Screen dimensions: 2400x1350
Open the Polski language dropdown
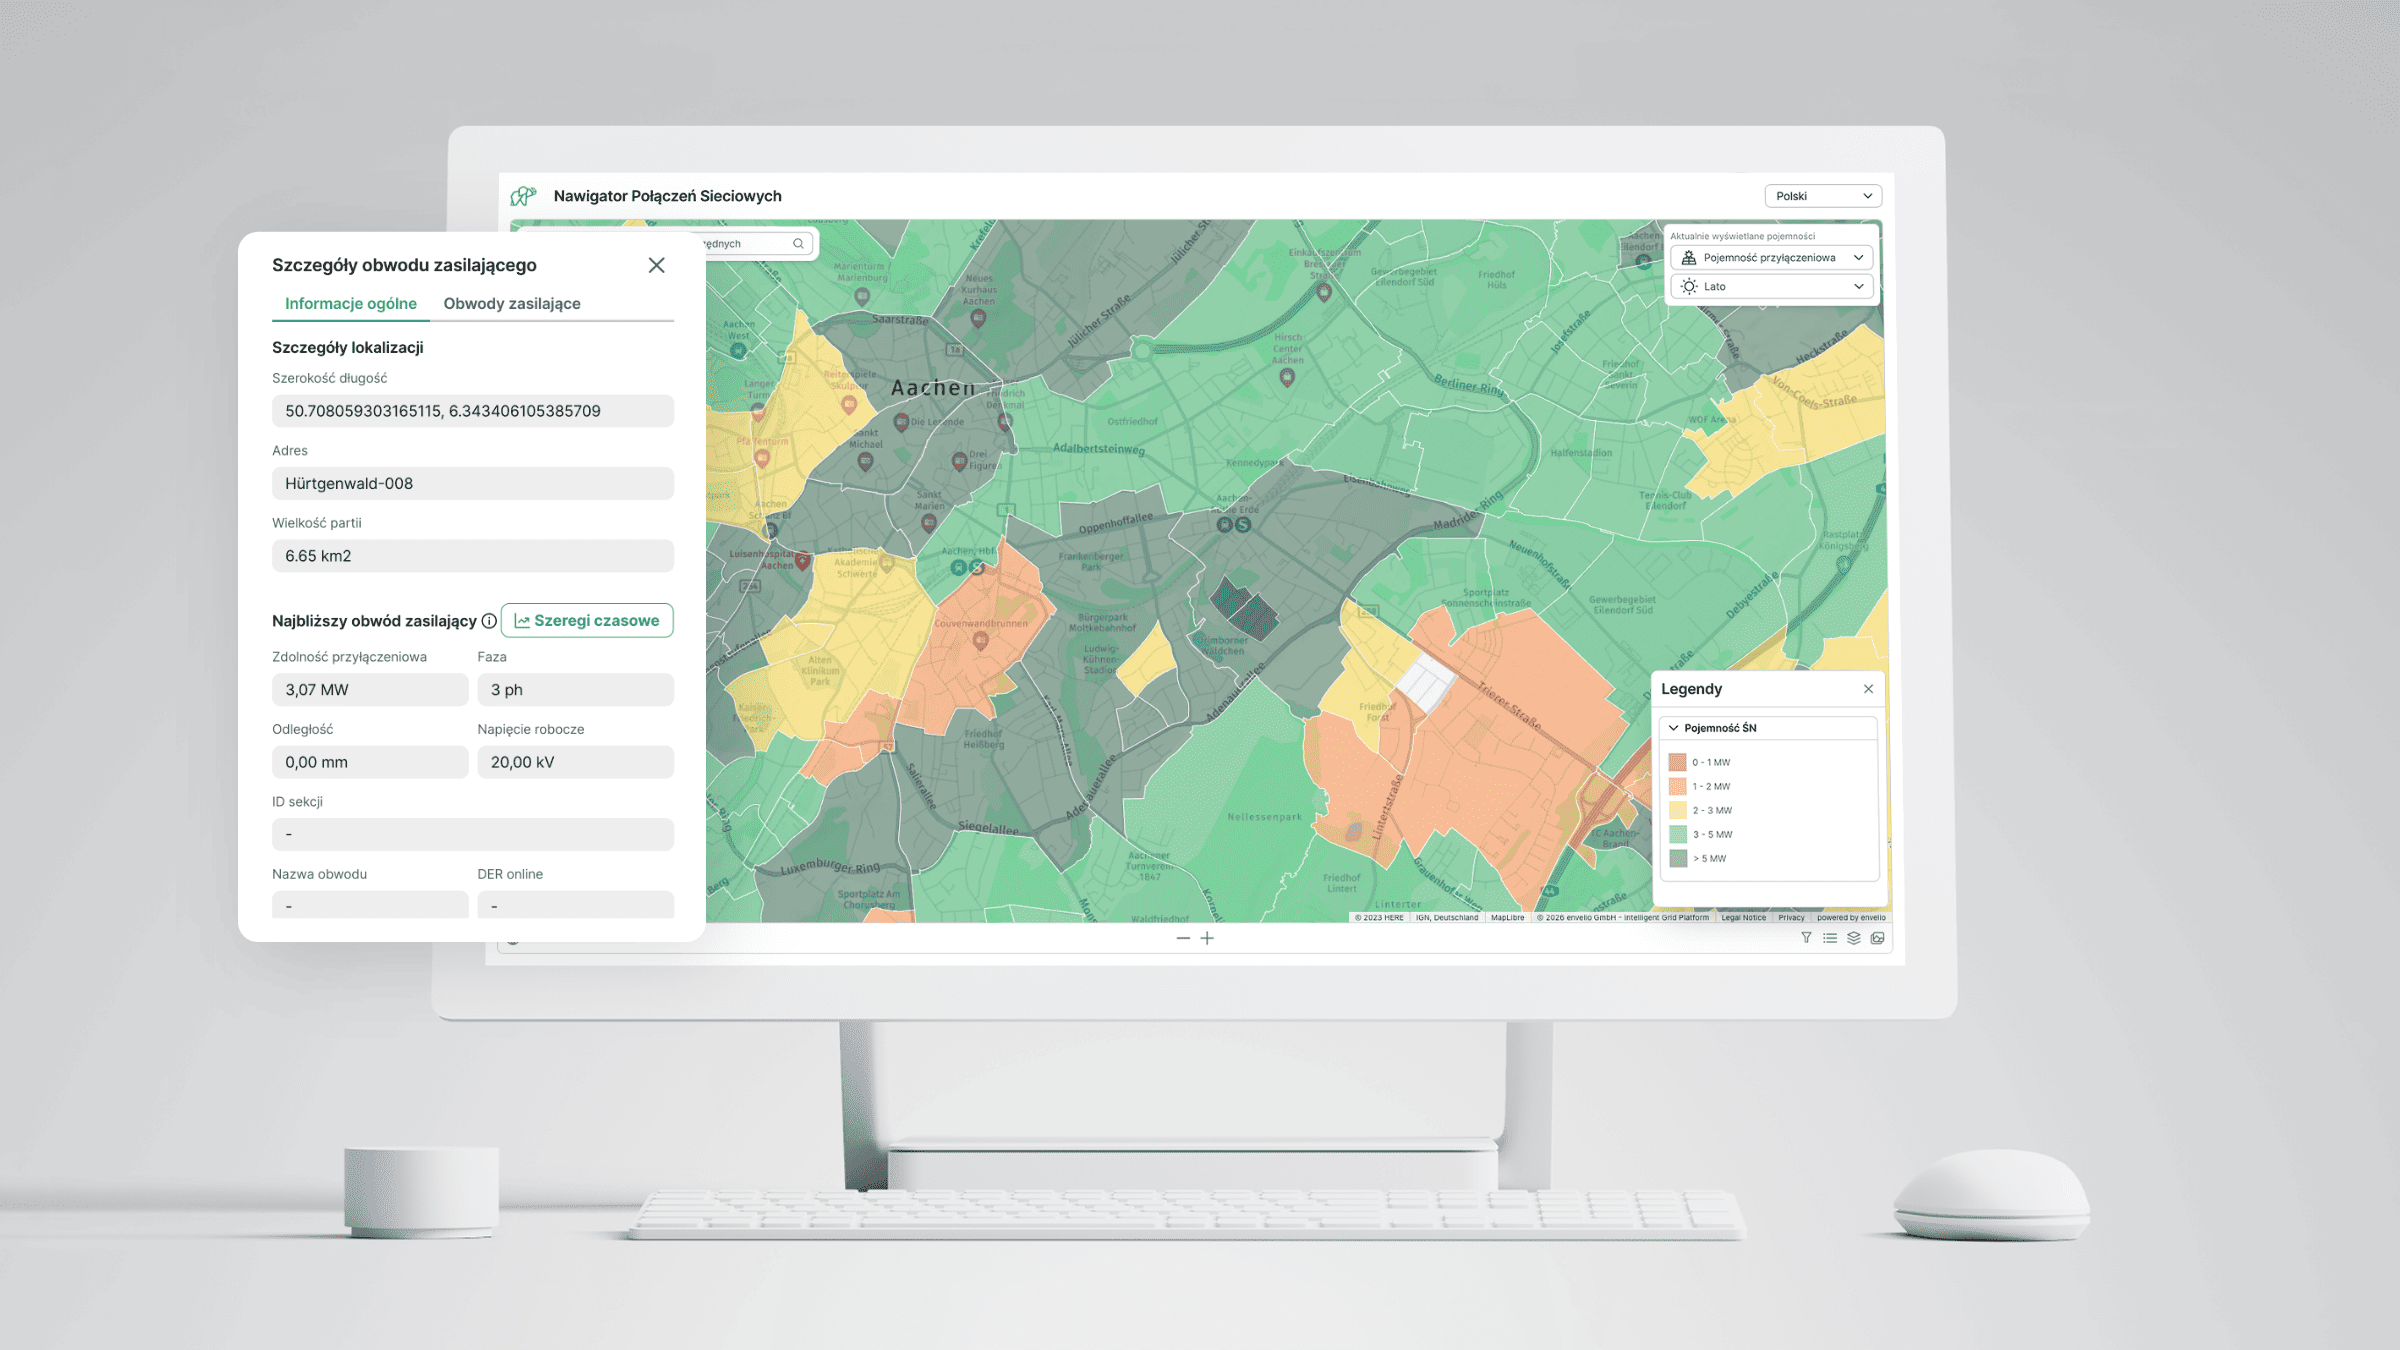click(1822, 196)
